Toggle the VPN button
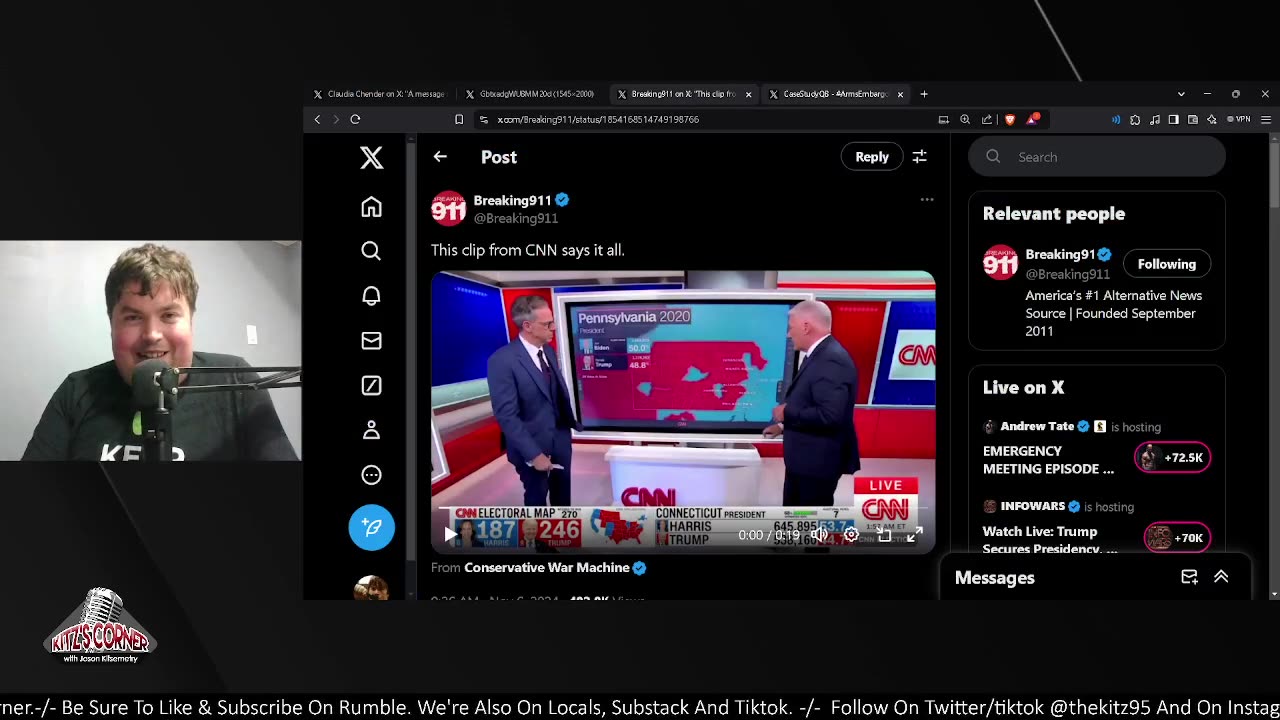1280x720 pixels. click(1240, 119)
